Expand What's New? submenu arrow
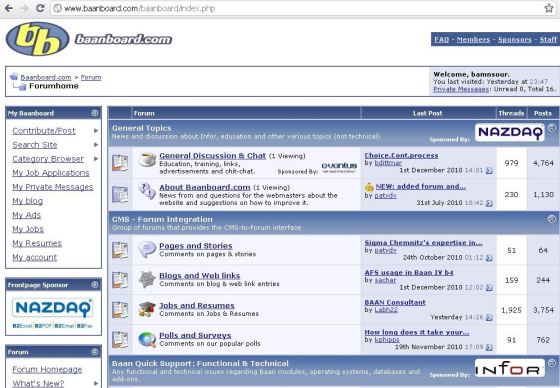The width and height of the screenshot is (560, 388). pos(96,383)
